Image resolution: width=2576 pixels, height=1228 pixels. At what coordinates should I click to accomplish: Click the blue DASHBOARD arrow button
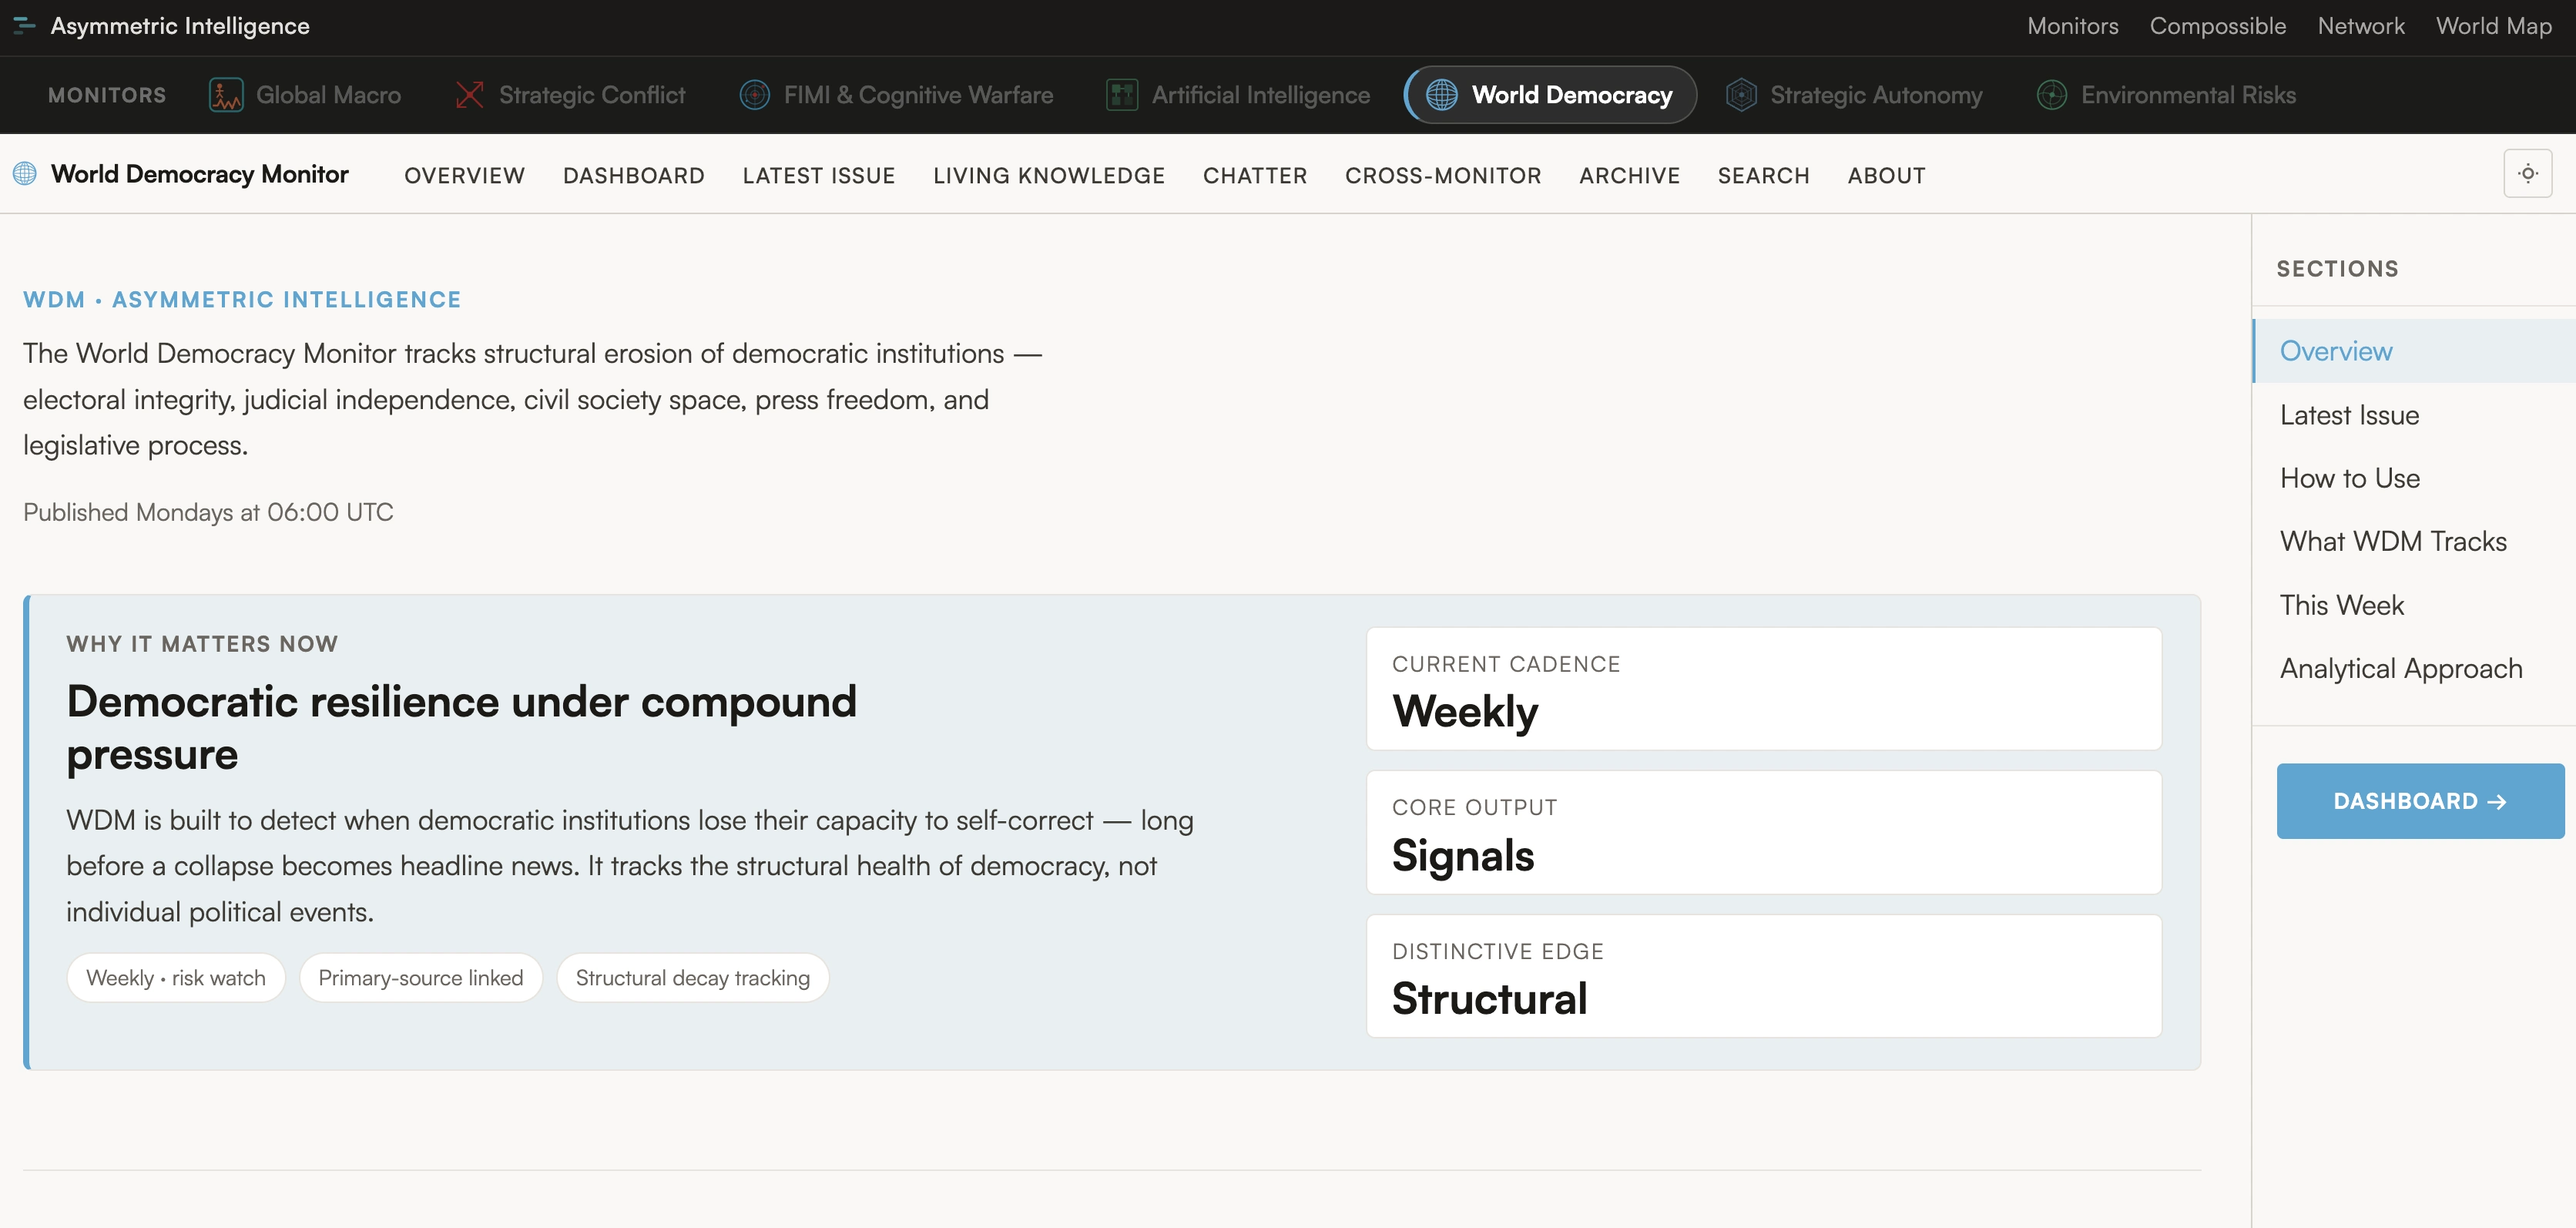point(2420,801)
